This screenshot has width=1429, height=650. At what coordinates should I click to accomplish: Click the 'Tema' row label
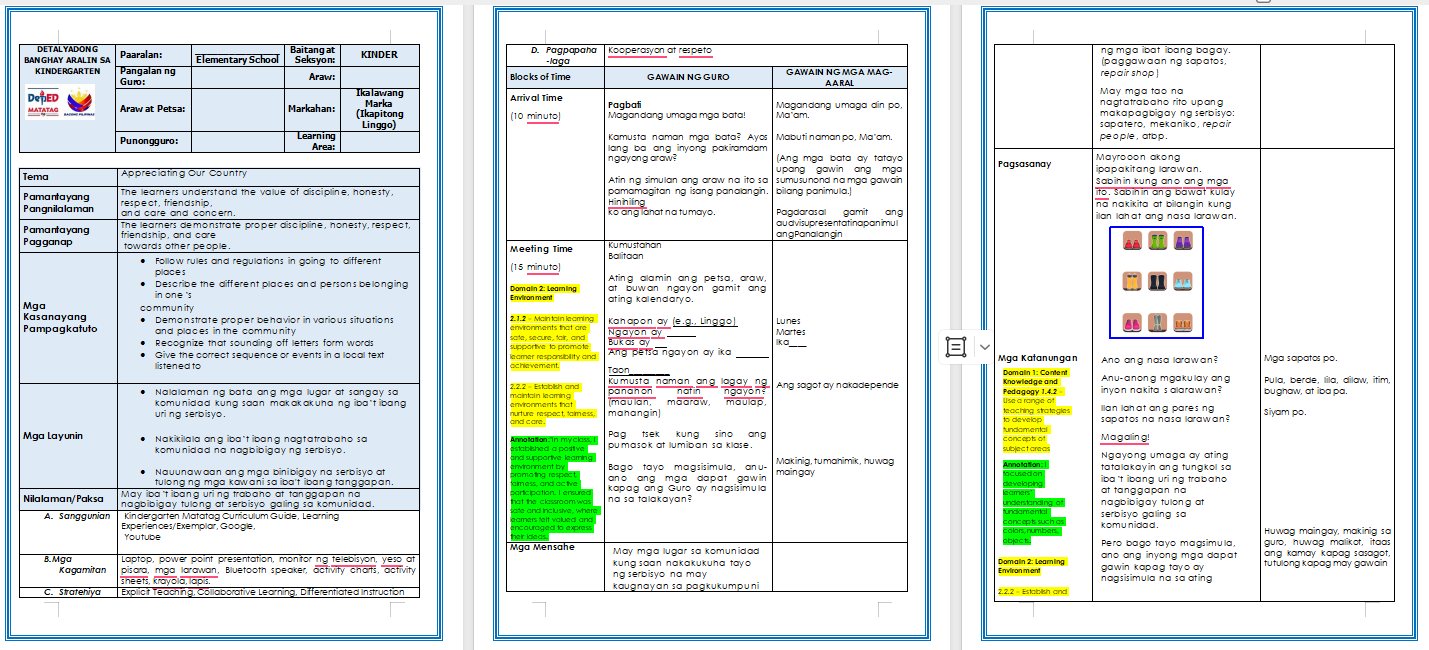click(x=36, y=177)
